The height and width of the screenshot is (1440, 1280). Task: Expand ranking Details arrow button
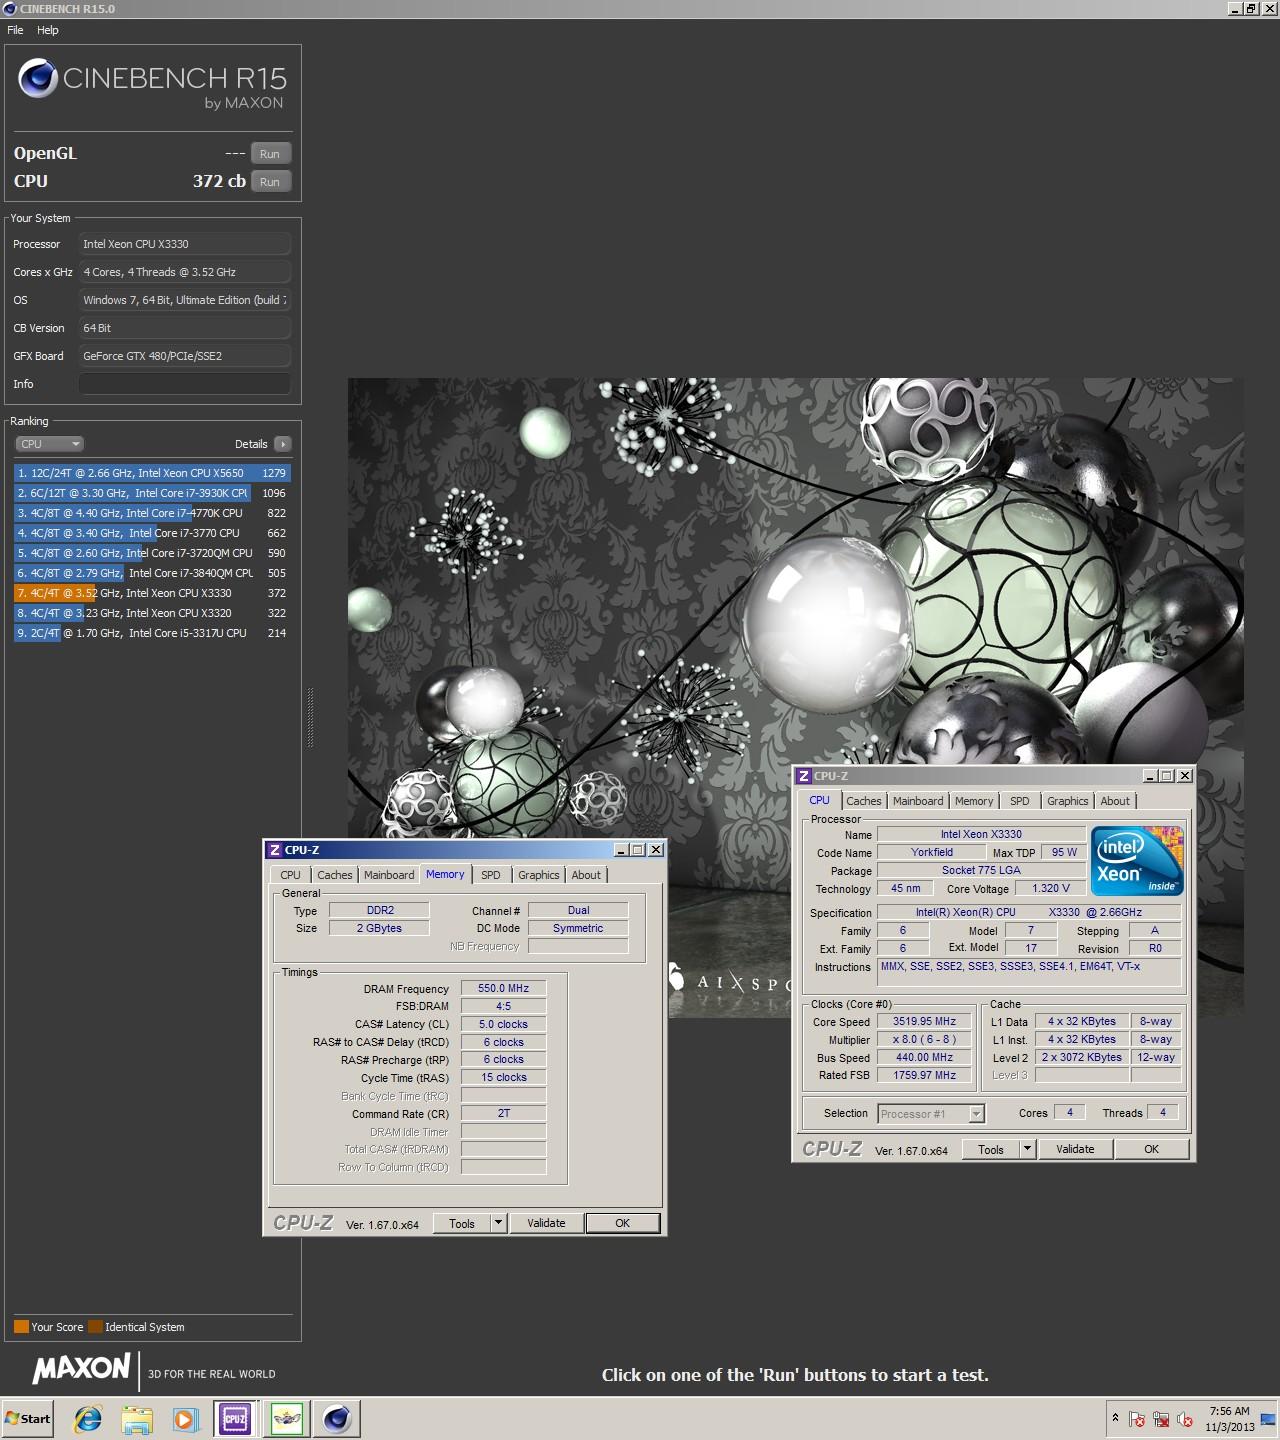(282, 444)
